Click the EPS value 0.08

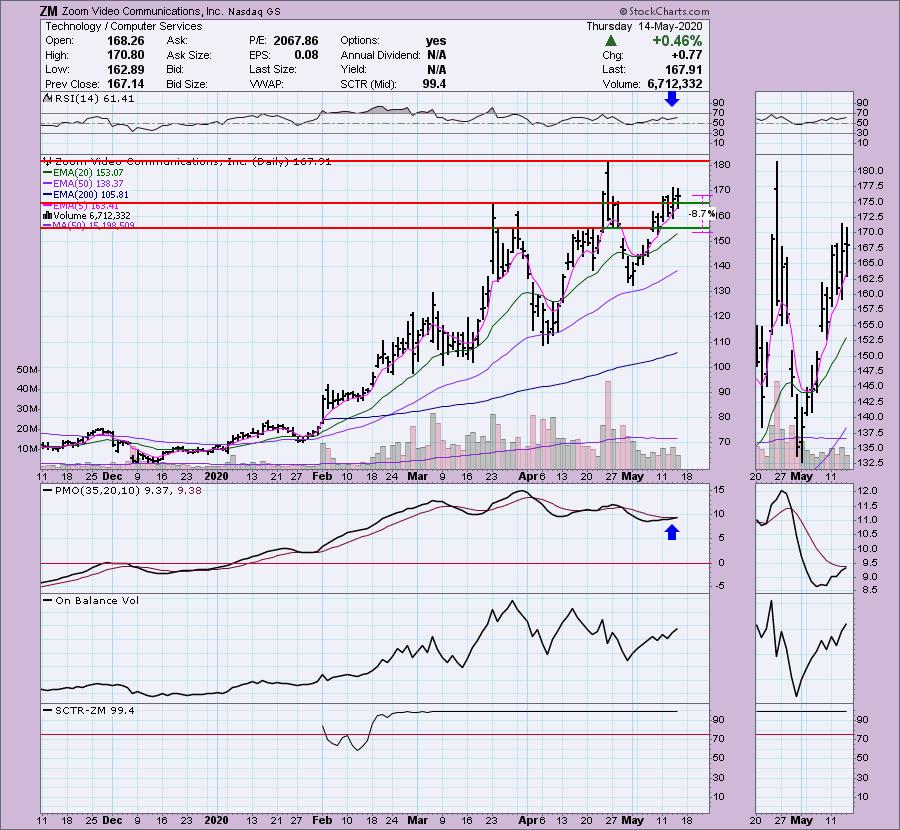point(307,55)
